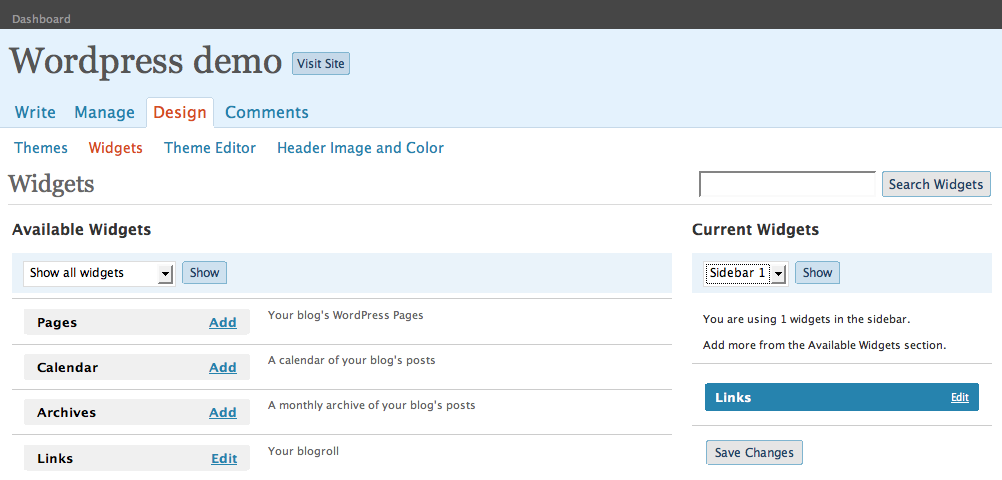
Task: Expand the Sidebar 1 dropdown
Action: pyautogui.click(x=746, y=273)
